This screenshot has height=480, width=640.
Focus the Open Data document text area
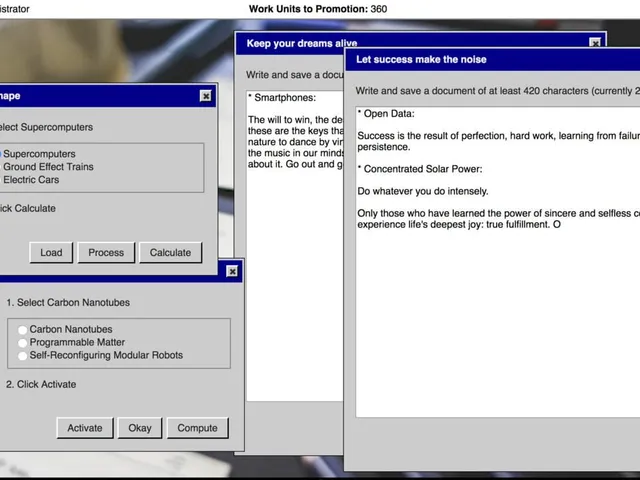(498, 262)
